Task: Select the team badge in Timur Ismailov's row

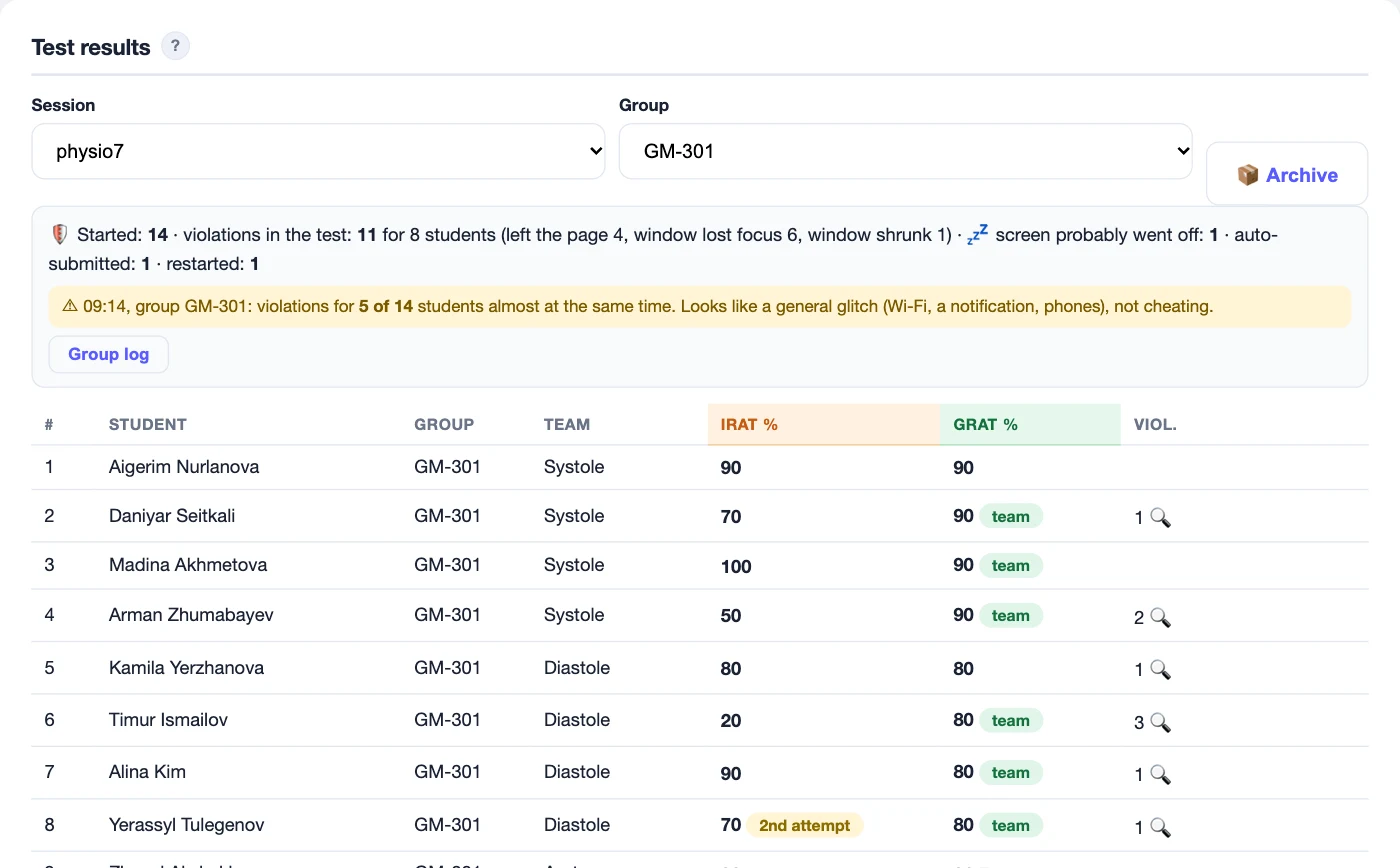Action: coord(1010,721)
